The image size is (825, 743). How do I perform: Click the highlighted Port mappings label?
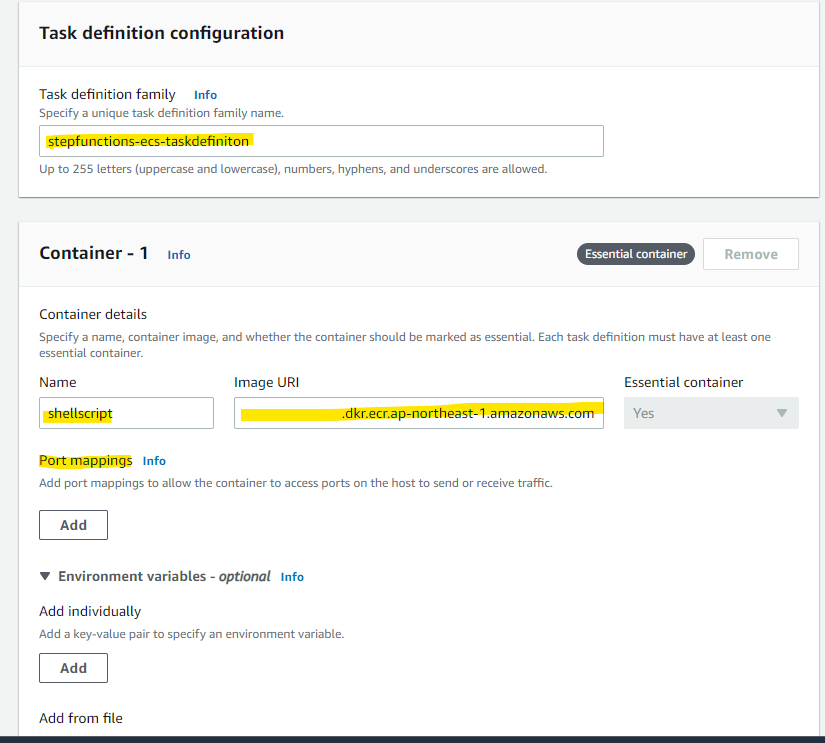pos(85,461)
